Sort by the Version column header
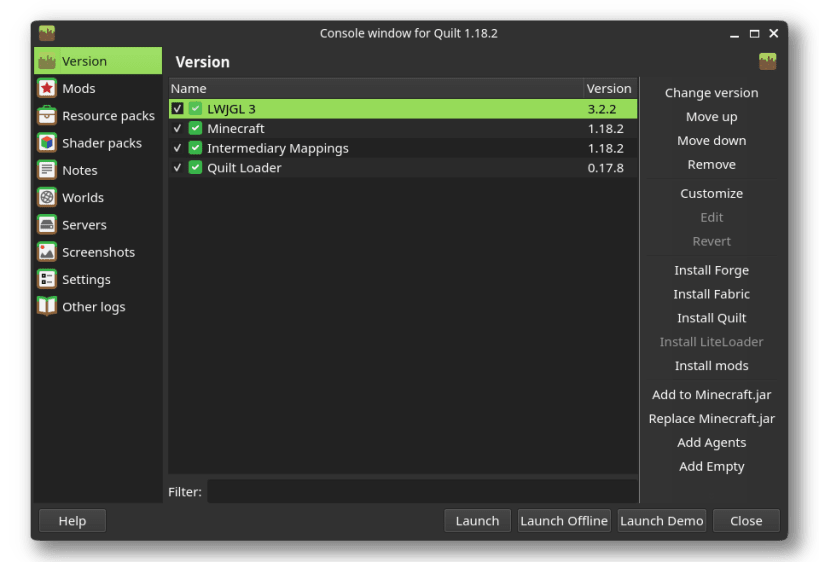819x562 pixels. 610,88
